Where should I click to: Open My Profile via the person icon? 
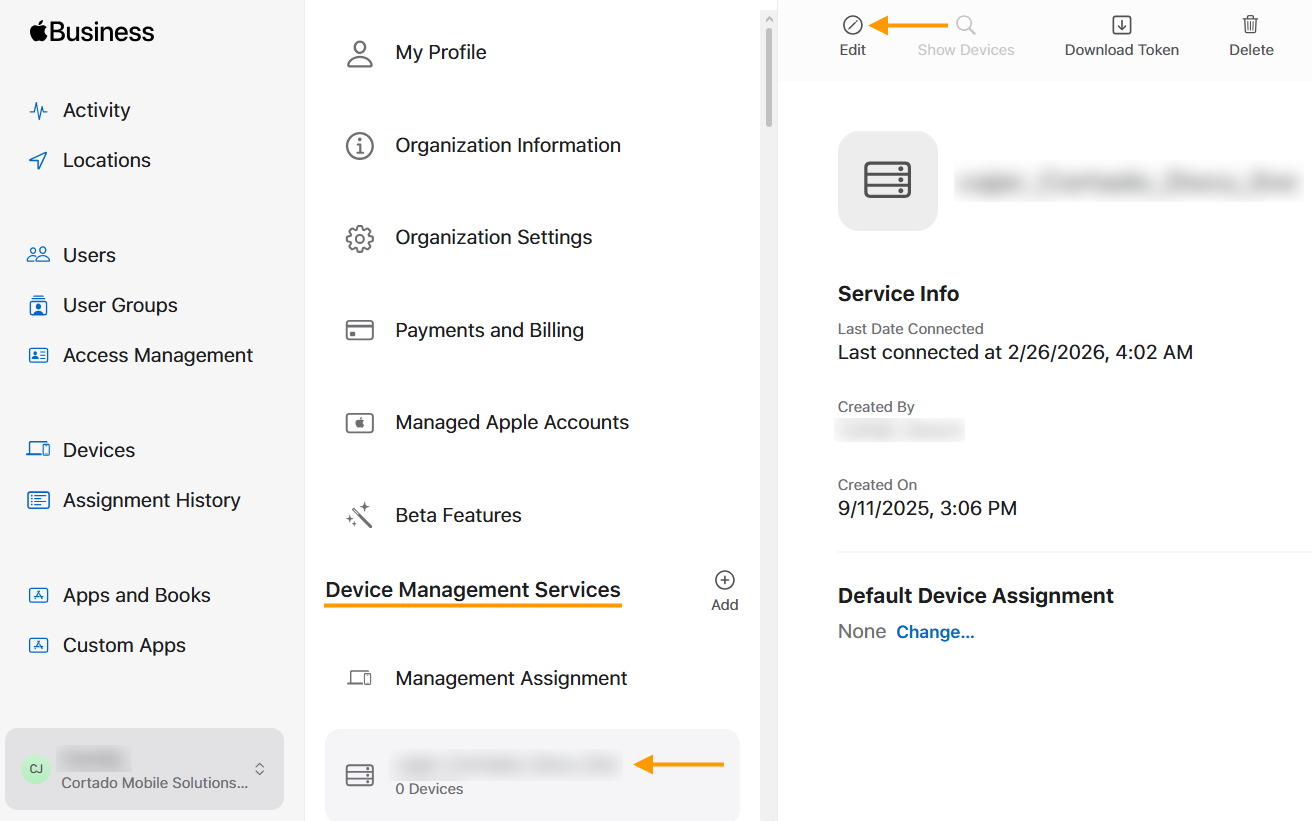click(360, 52)
